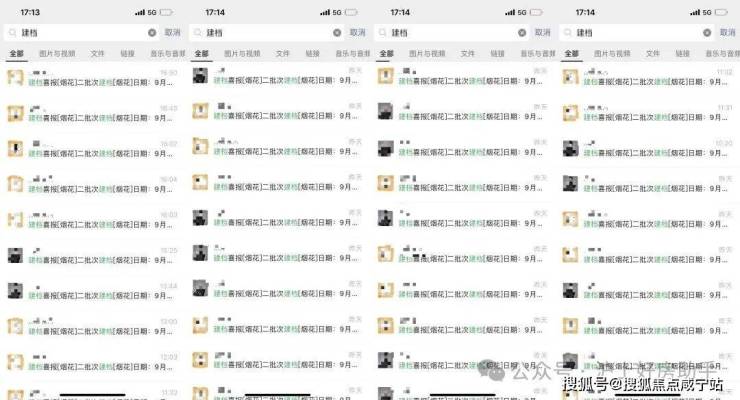Open the 链接 tab in the second screenshot

click(x=312, y=54)
